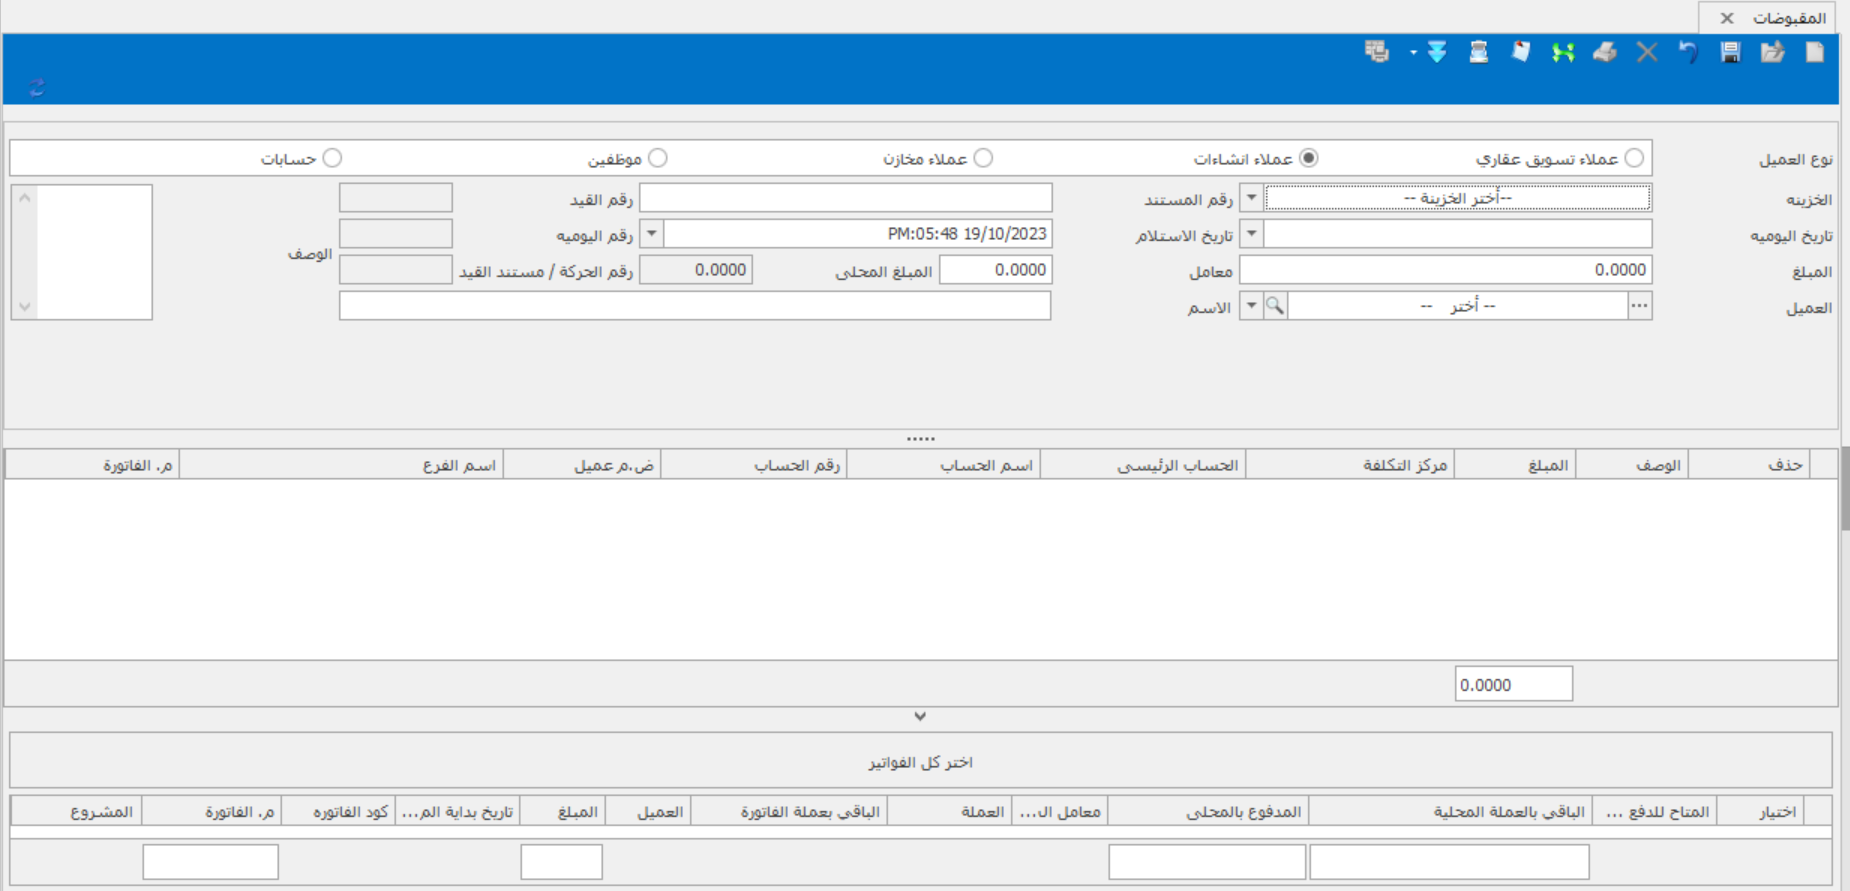
Task: Select the عملاء مخازن radio option
Action: [983, 158]
